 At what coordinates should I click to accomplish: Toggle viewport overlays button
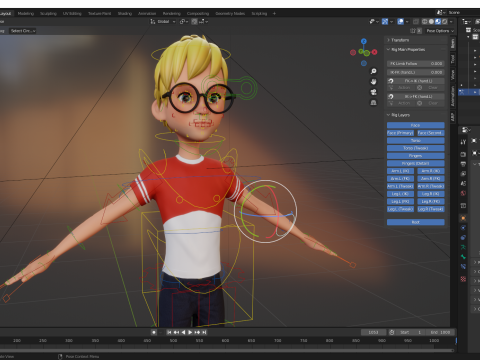click(401, 22)
